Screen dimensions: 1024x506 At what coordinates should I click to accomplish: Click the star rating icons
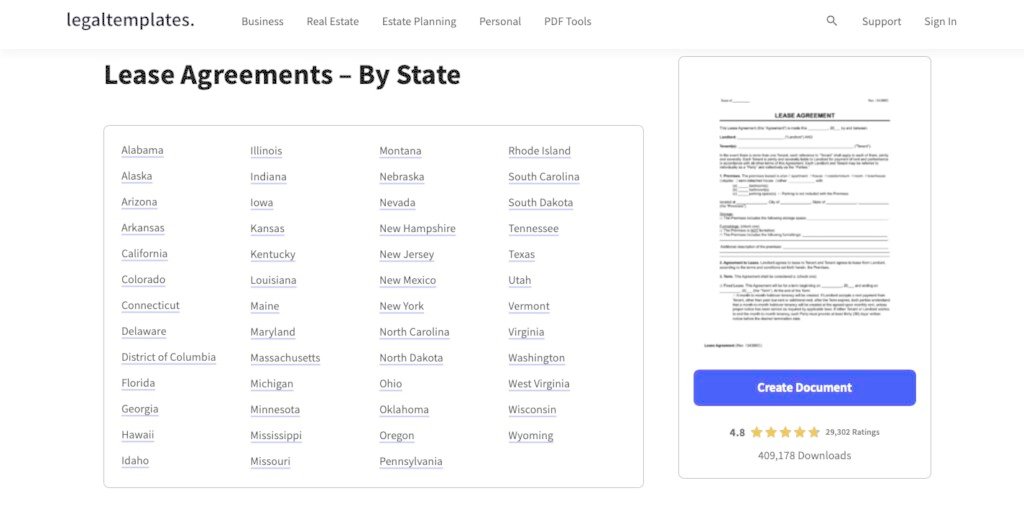(x=785, y=433)
